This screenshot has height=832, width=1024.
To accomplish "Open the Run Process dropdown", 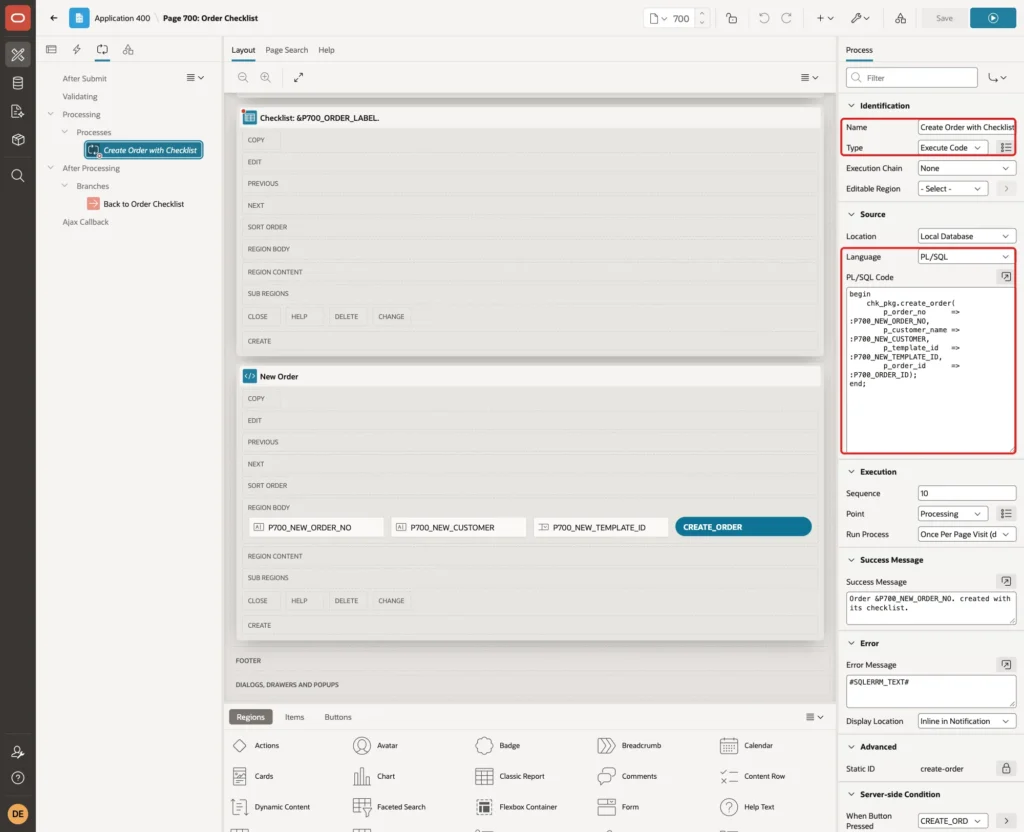I will pos(967,534).
